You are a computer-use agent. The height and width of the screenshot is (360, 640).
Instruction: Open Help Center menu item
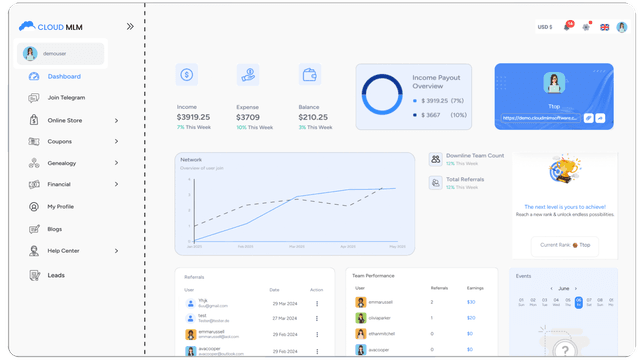click(63, 251)
